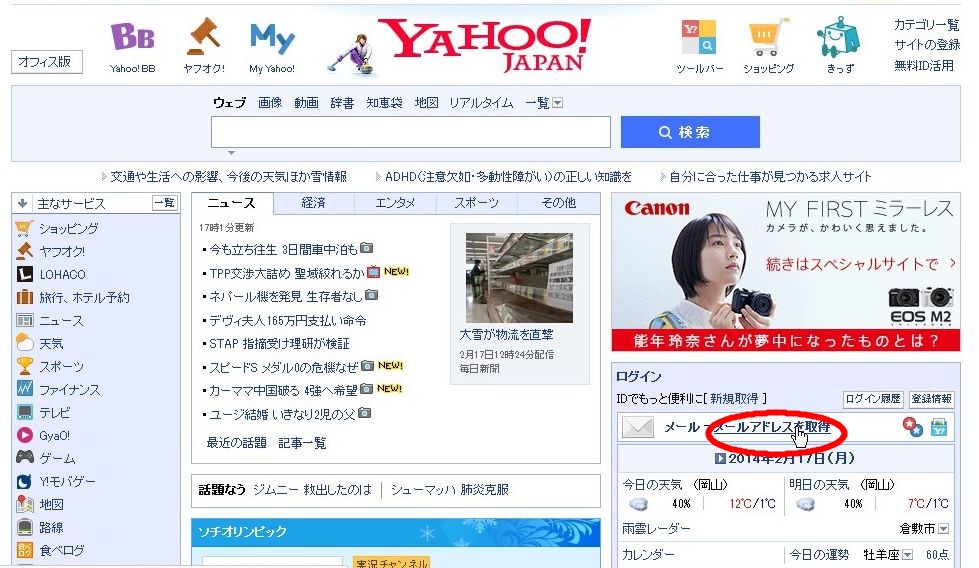
Task: Select the エンタメ tab
Action: 395,203
